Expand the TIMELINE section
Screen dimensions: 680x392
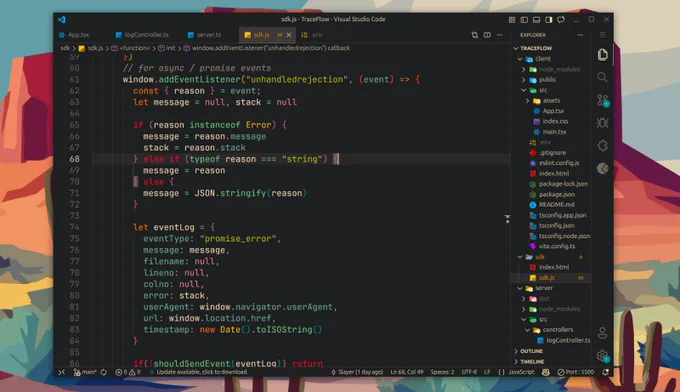532,361
